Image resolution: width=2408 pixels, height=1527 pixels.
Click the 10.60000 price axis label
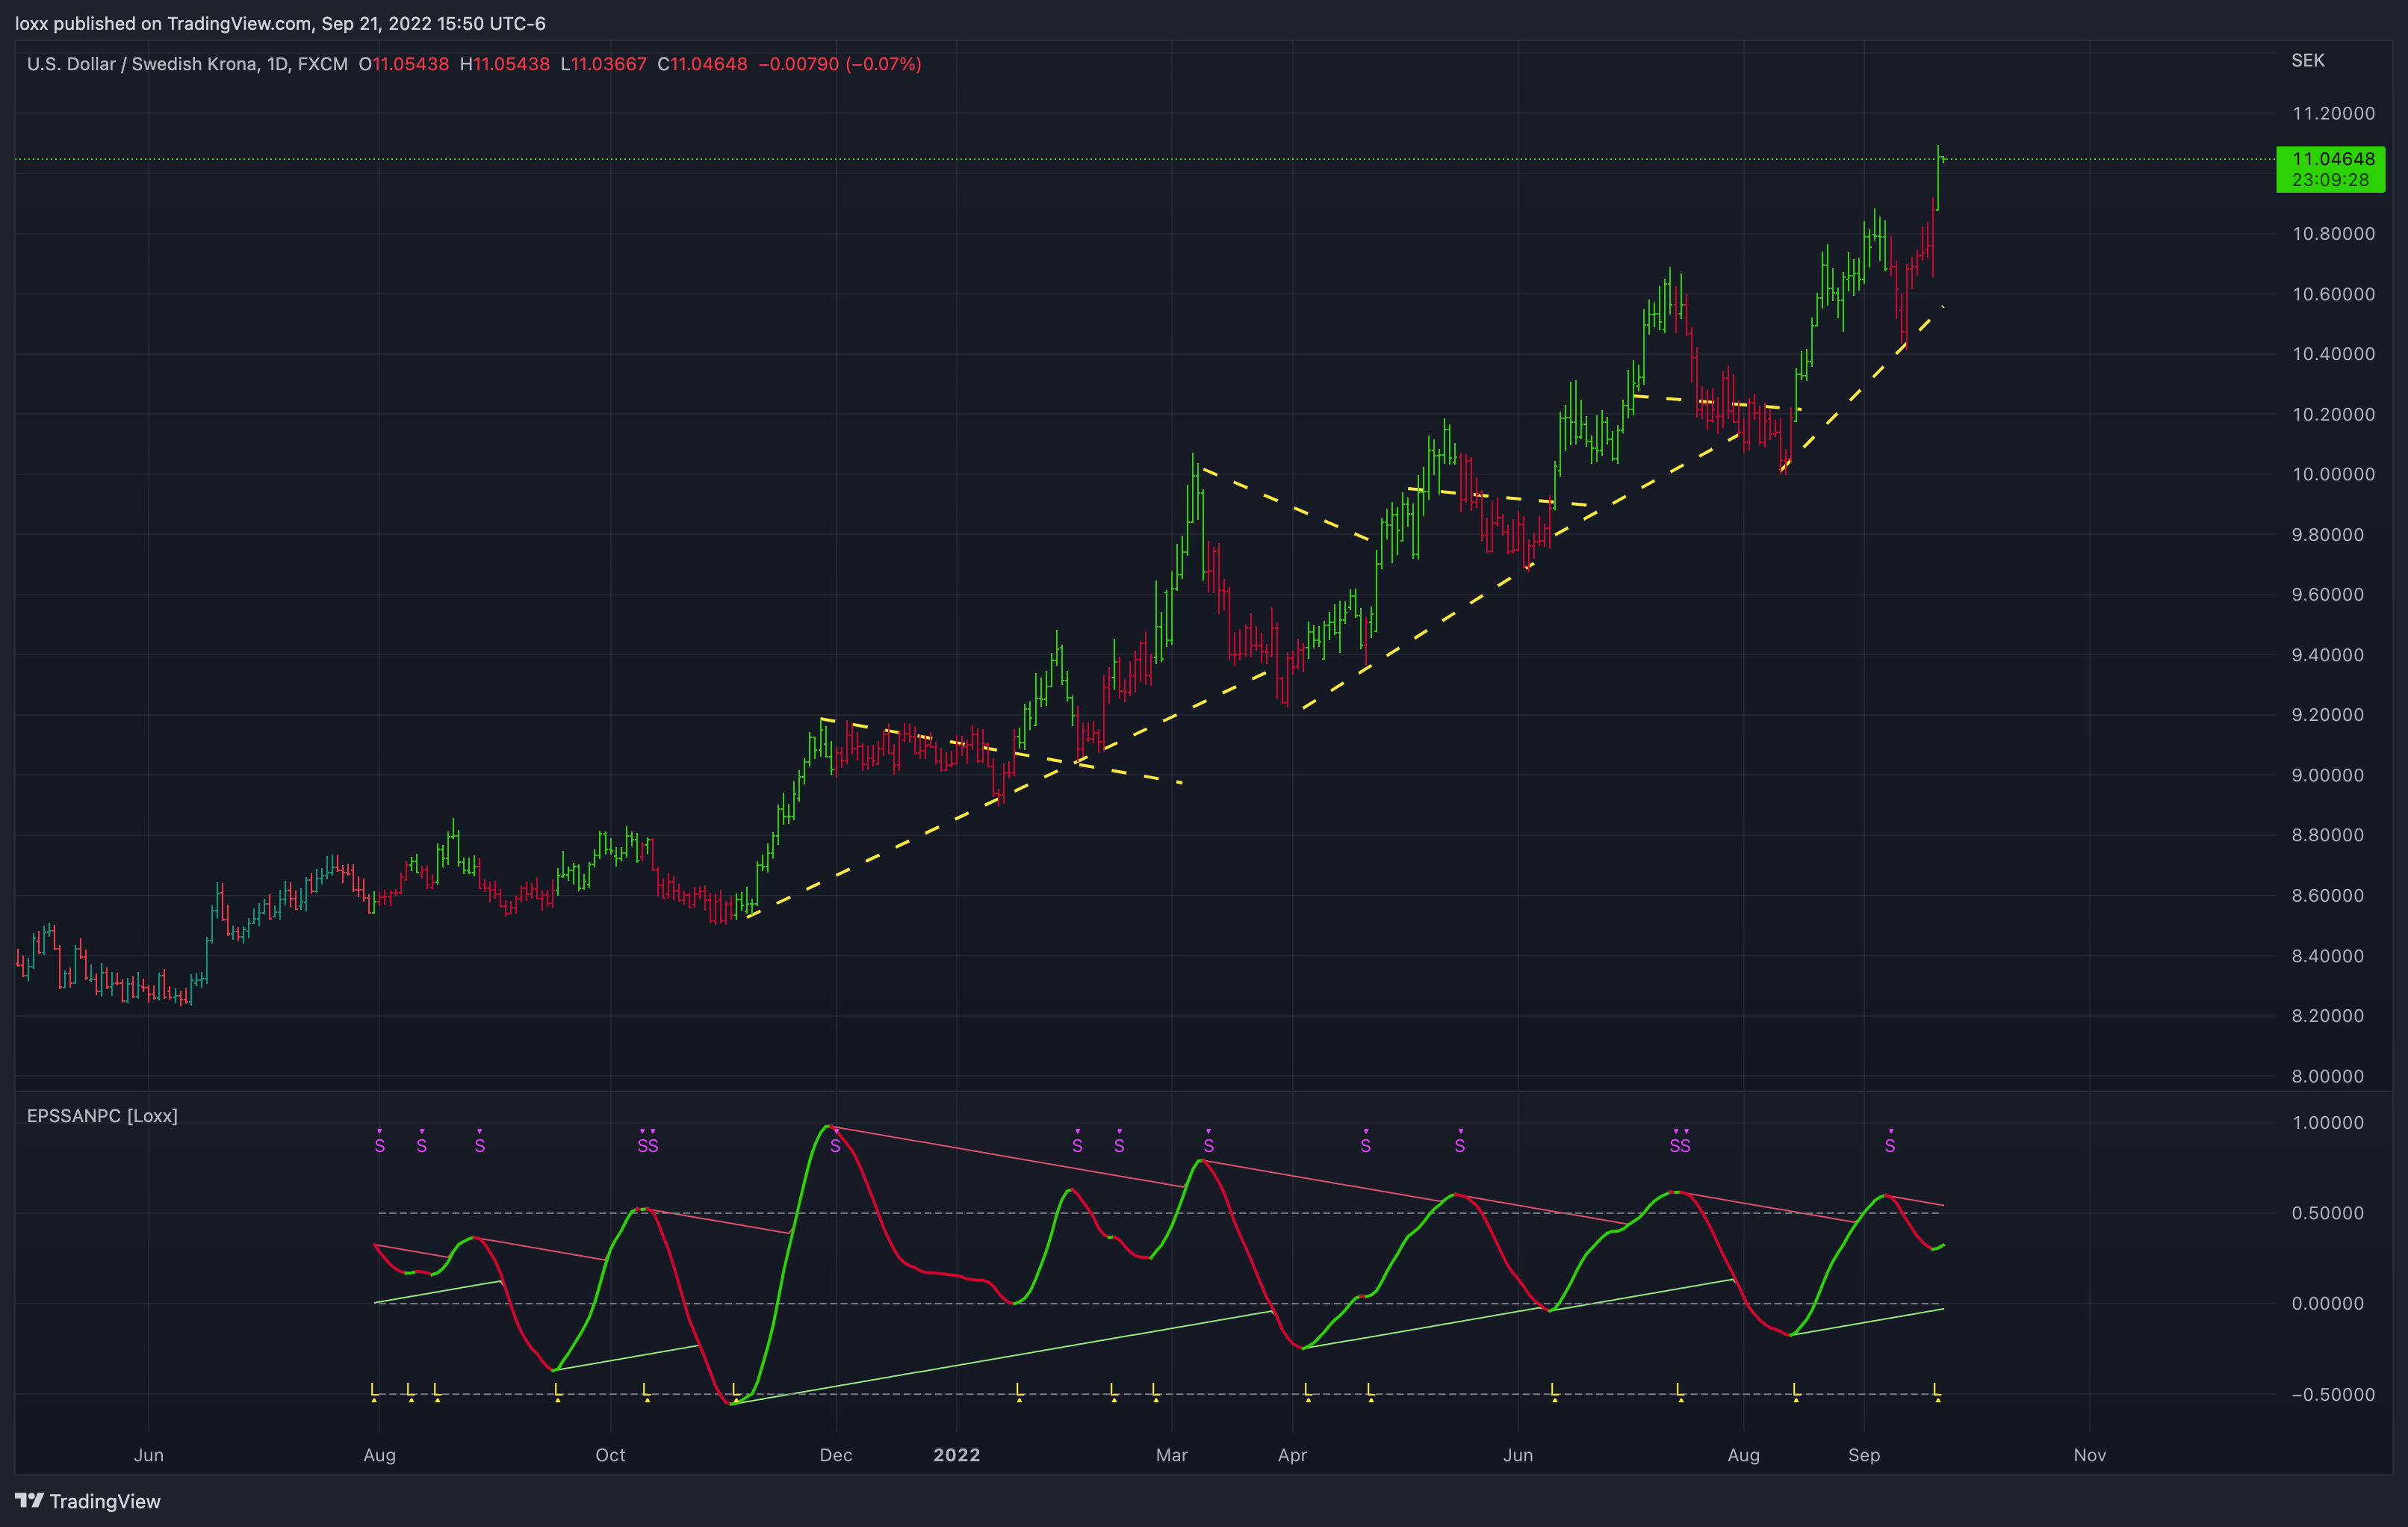pyautogui.click(x=2333, y=294)
